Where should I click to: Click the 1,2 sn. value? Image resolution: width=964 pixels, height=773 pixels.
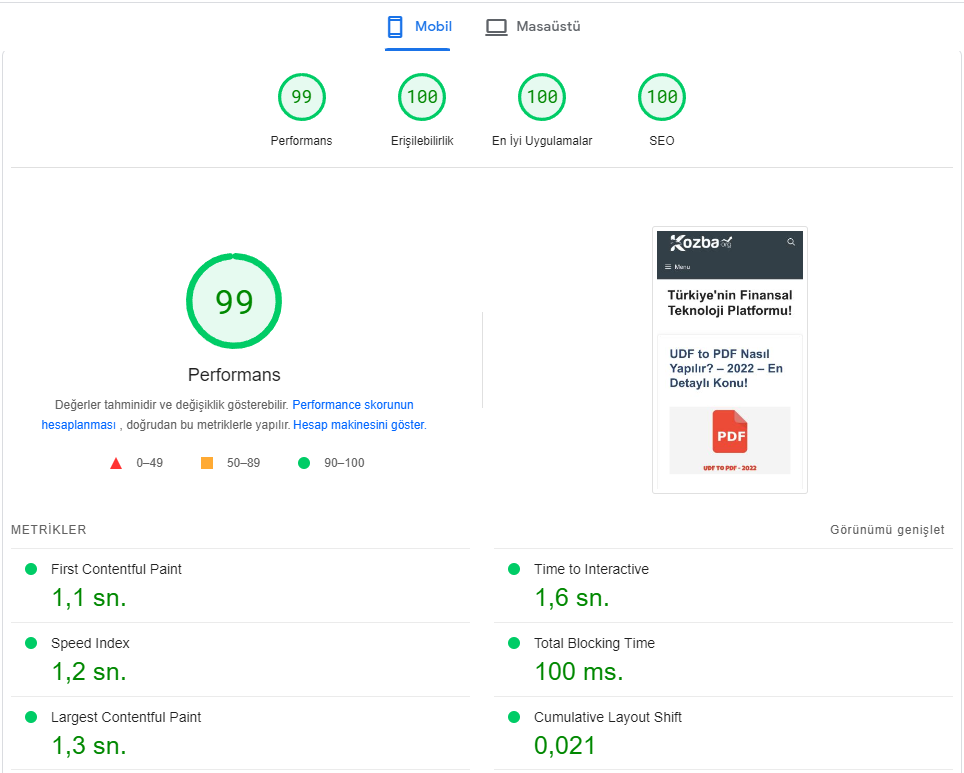(x=89, y=672)
